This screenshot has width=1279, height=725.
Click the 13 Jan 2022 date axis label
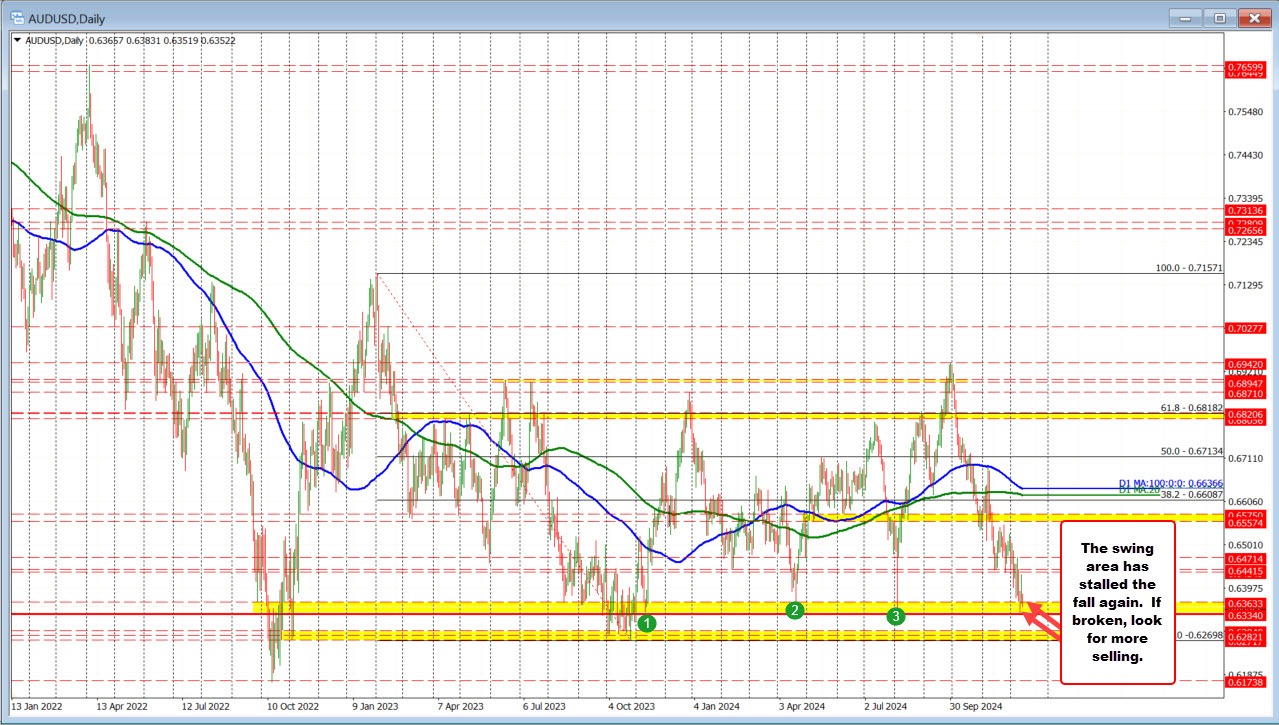[x=38, y=706]
